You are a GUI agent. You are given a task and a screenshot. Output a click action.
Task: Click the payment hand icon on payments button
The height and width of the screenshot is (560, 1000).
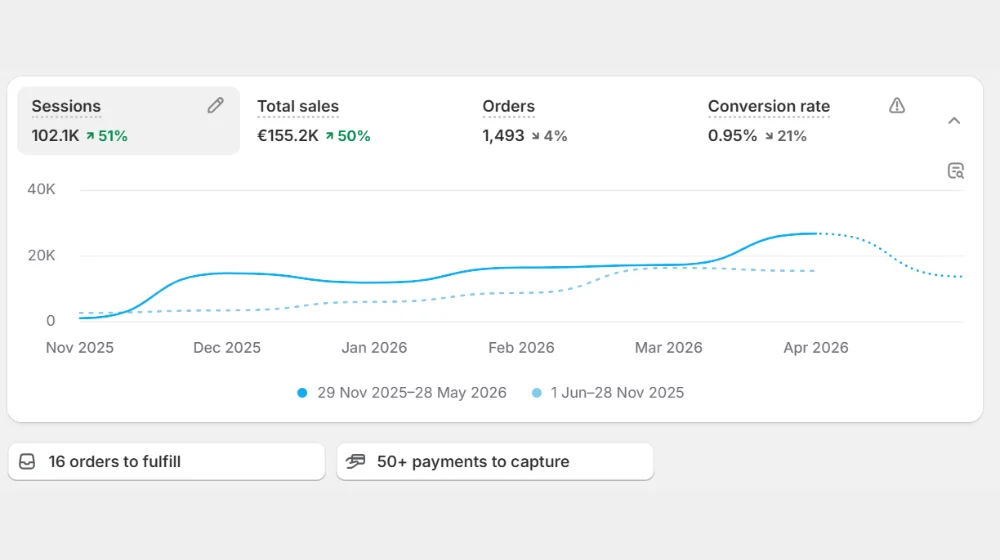pos(355,461)
